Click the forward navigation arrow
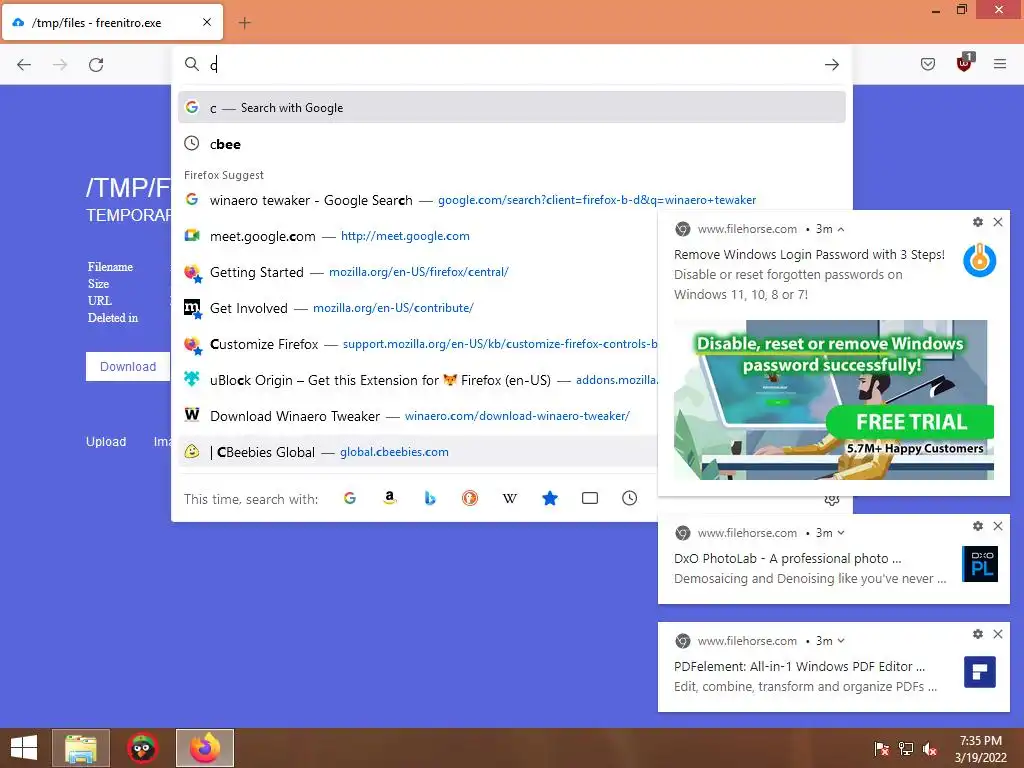Screen dimensions: 1024x768 click(x=60, y=65)
